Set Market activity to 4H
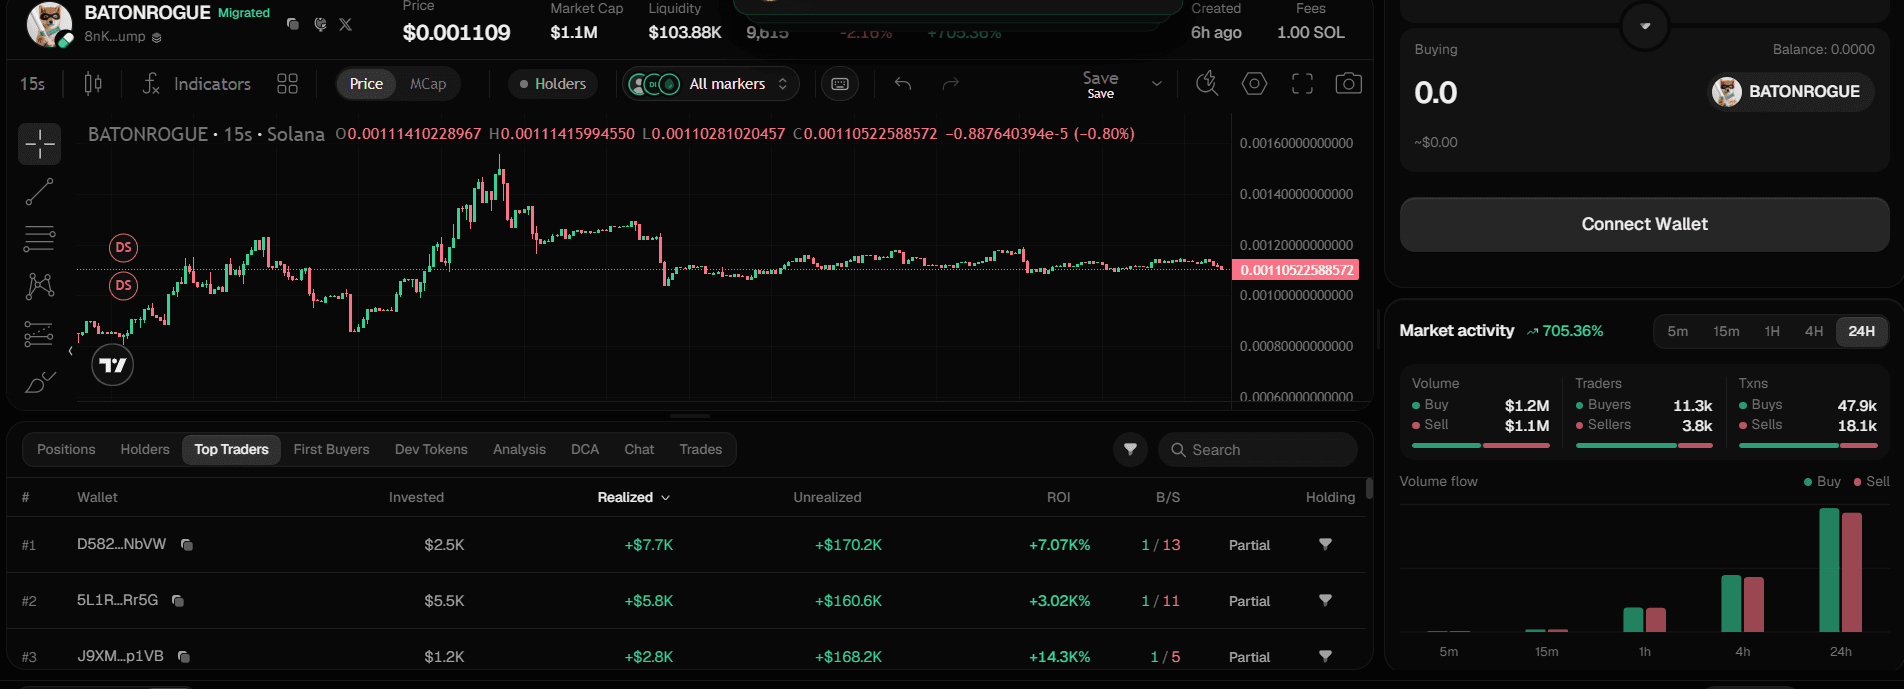The image size is (1904, 689). click(x=1814, y=331)
